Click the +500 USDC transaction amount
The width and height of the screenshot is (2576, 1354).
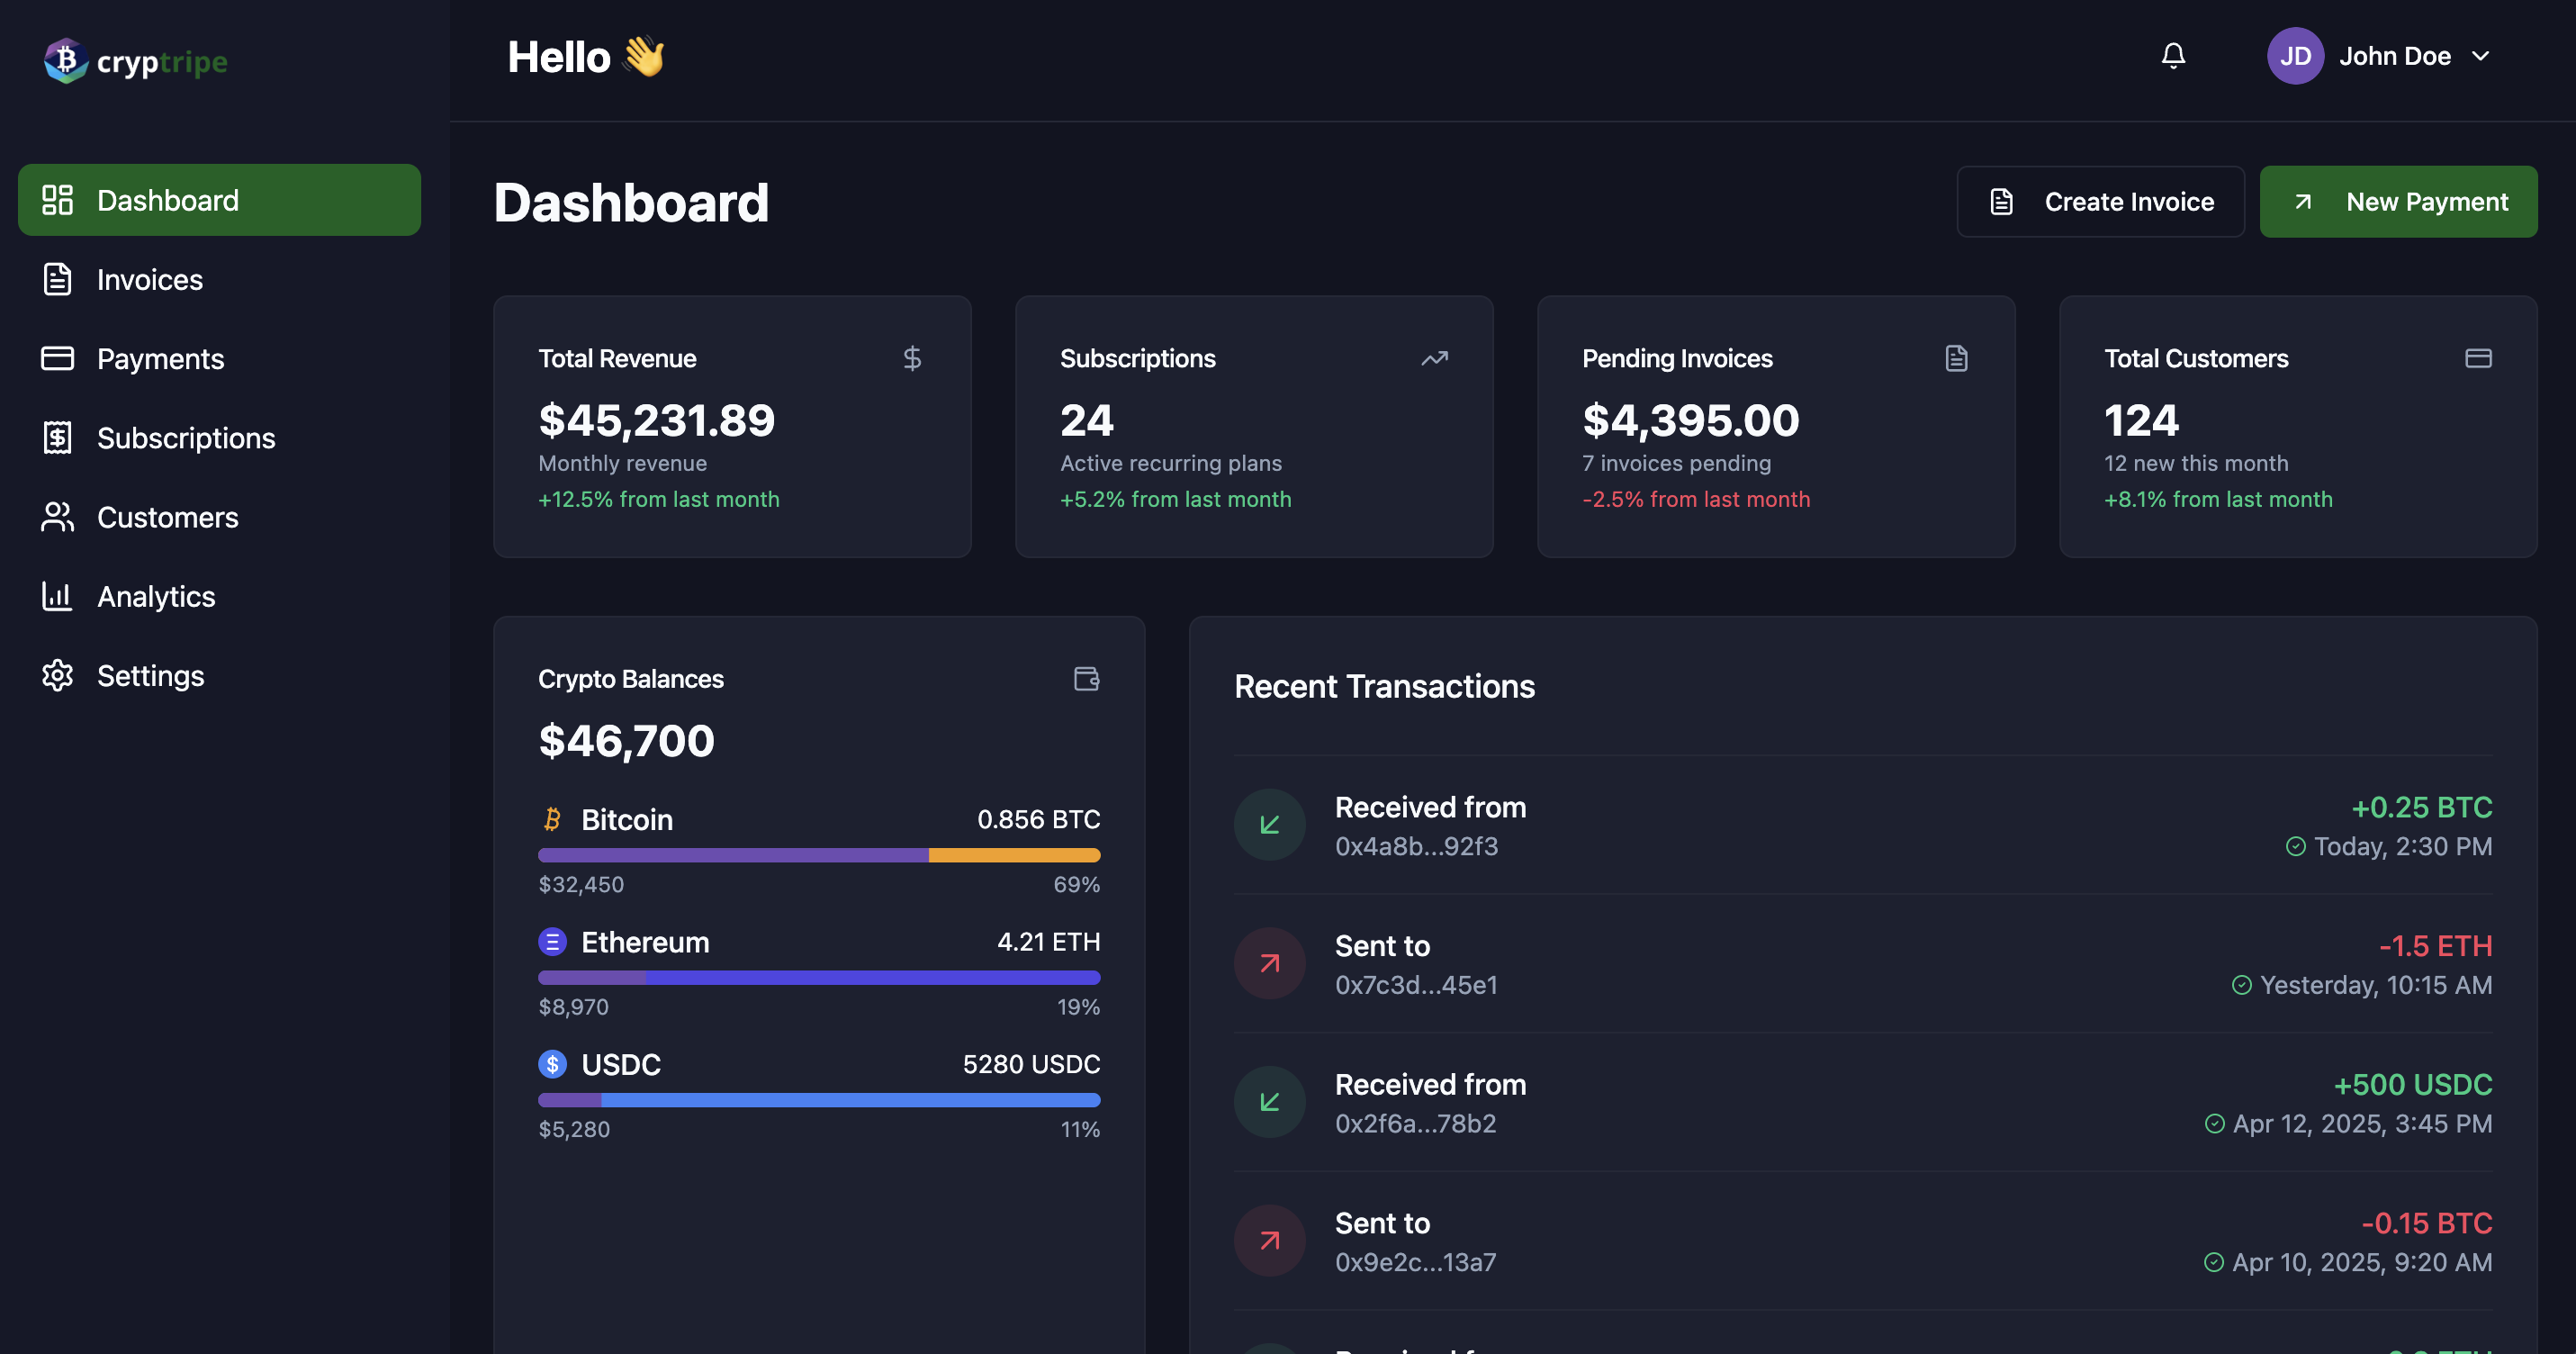(x=2412, y=1084)
